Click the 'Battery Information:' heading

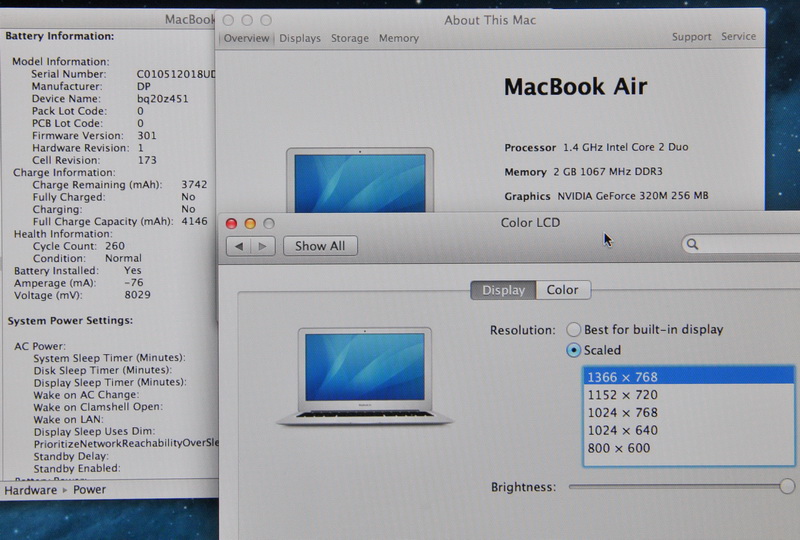click(60, 36)
